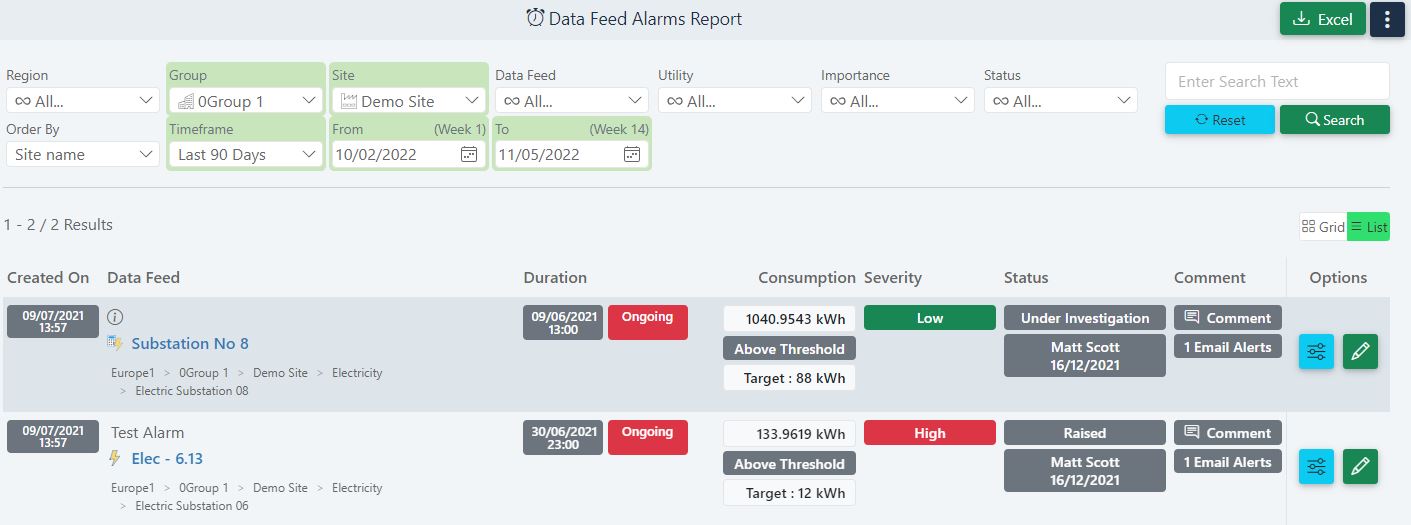Click Electric Substation 08 breadcrumb text
The height and width of the screenshot is (525, 1411).
191,391
